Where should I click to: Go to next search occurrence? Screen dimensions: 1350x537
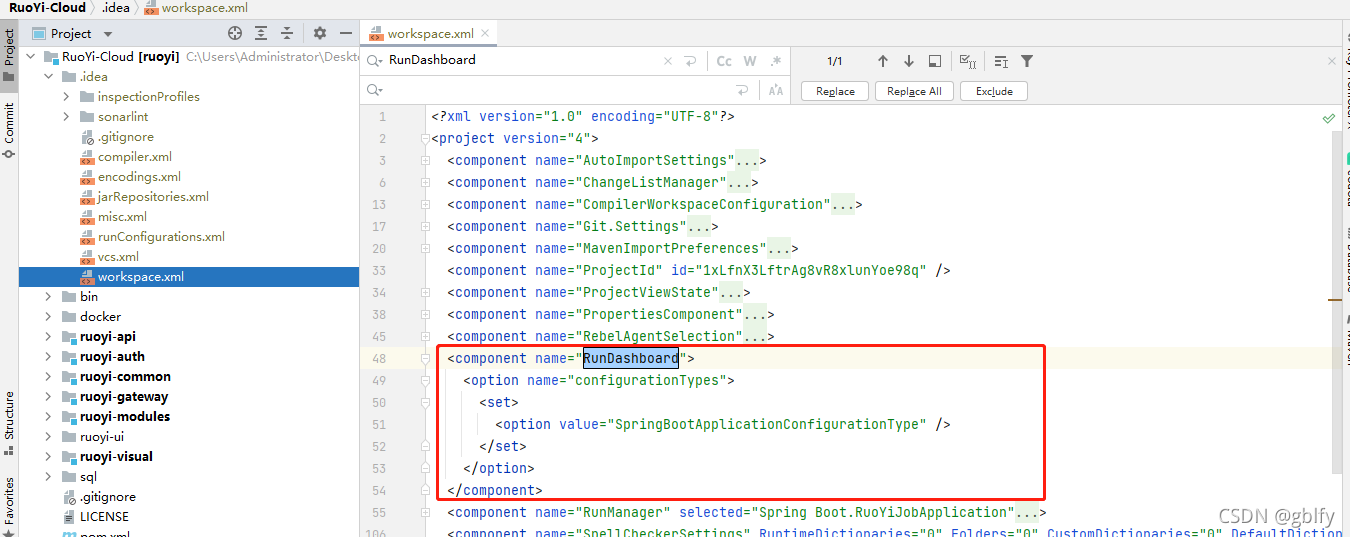click(908, 61)
